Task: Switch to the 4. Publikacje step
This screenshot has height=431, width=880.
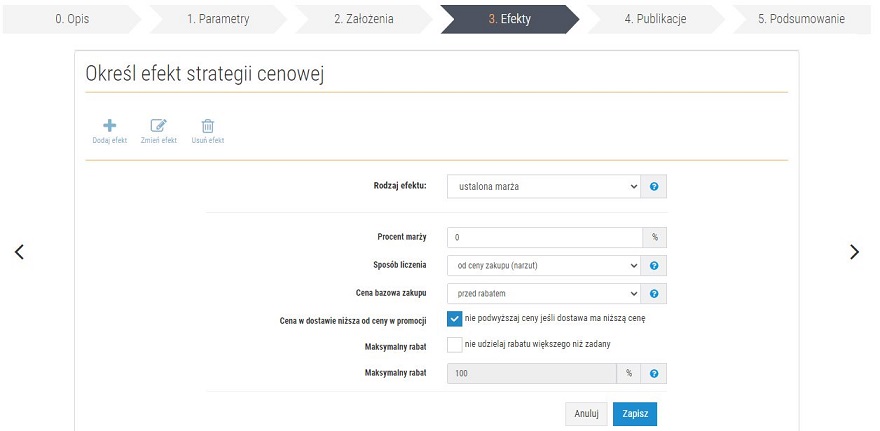Action: tap(656, 19)
